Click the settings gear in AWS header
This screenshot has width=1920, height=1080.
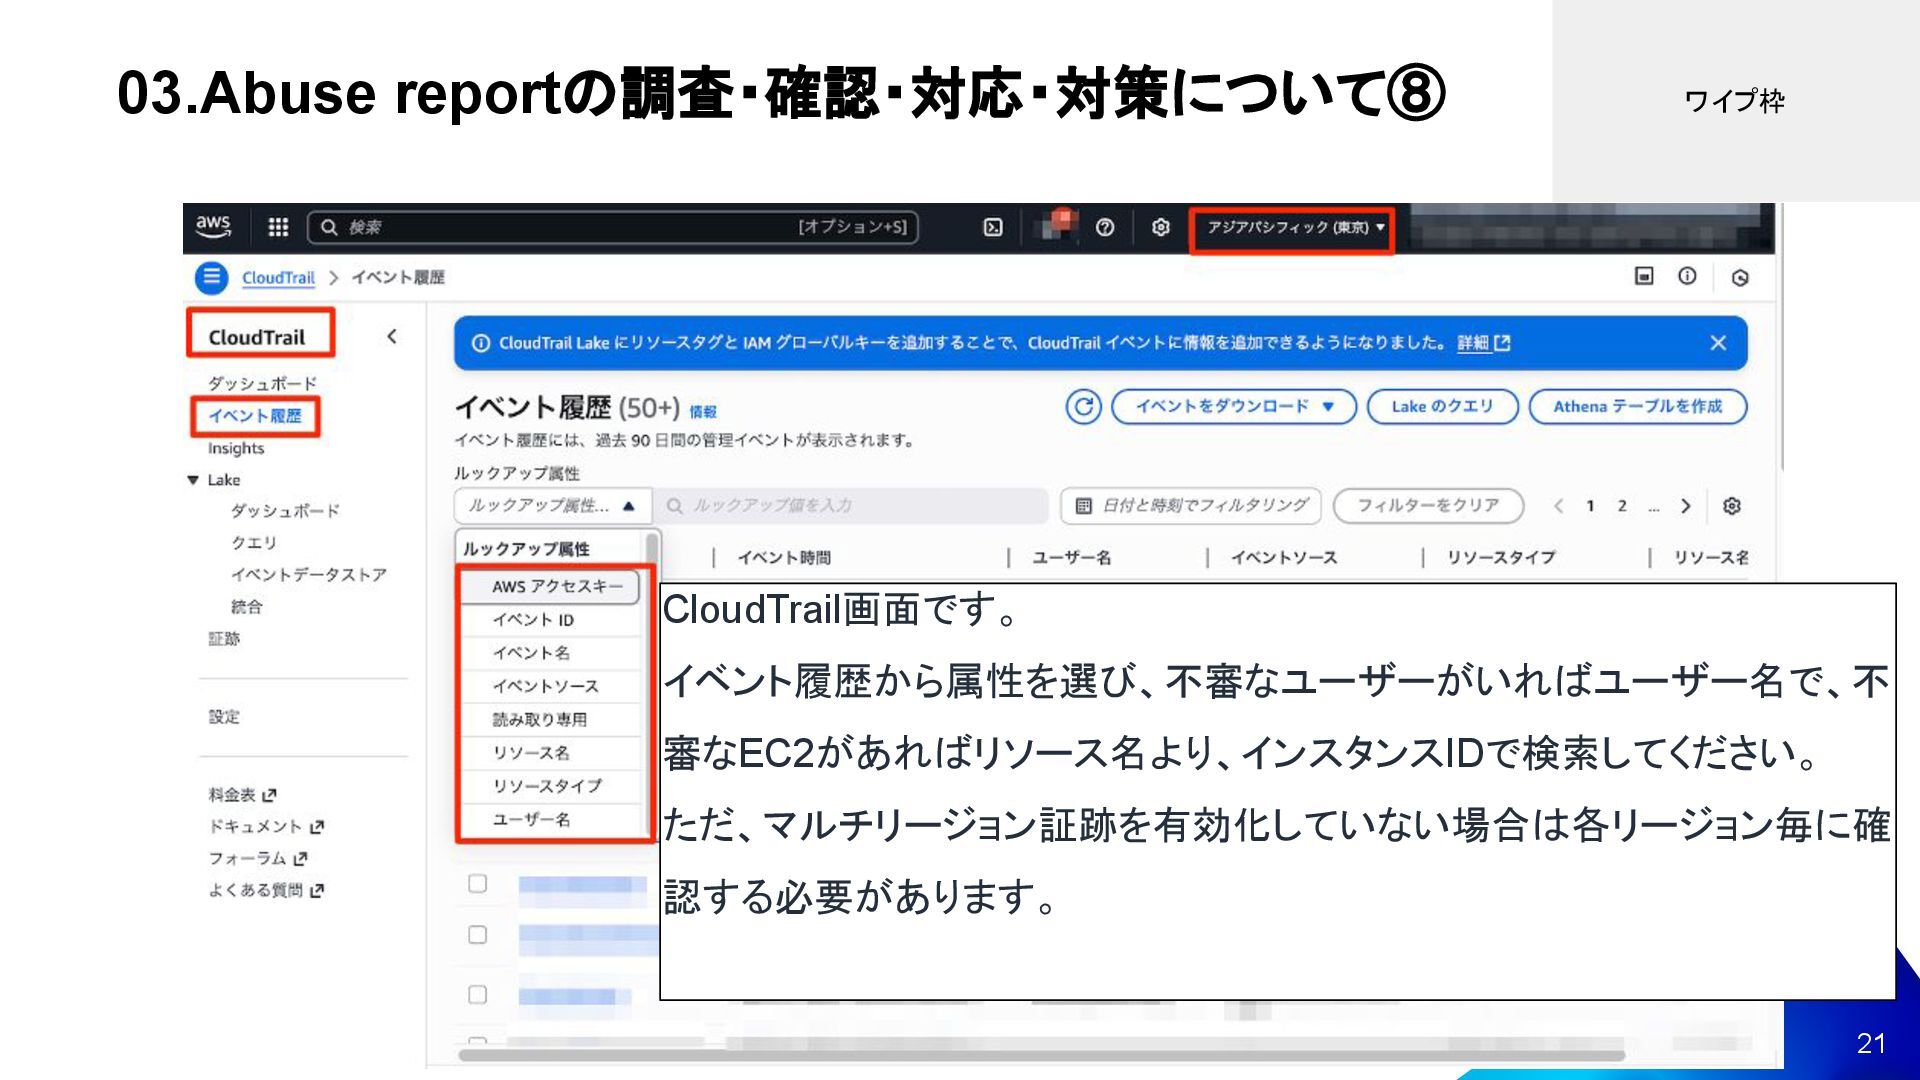click(x=1160, y=227)
